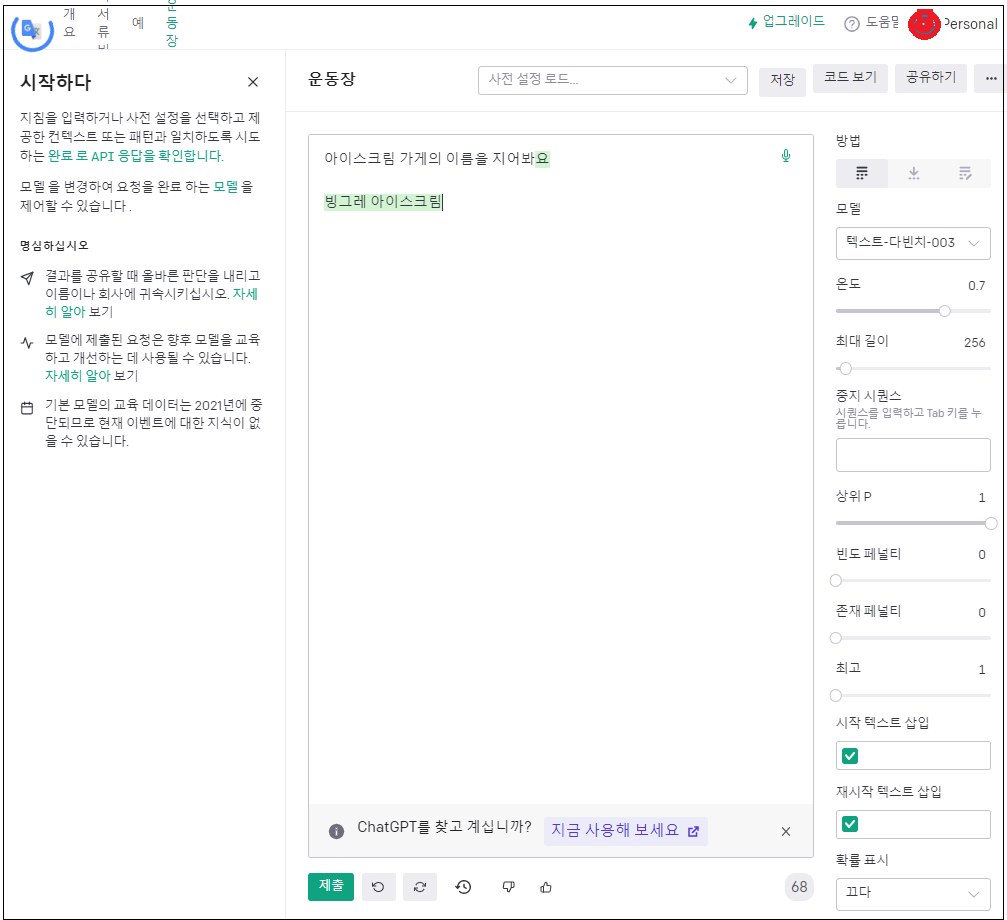Switch to Insert mode icon
Screen dimensions: 1007x920
pyautogui.click(x=912, y=172)
